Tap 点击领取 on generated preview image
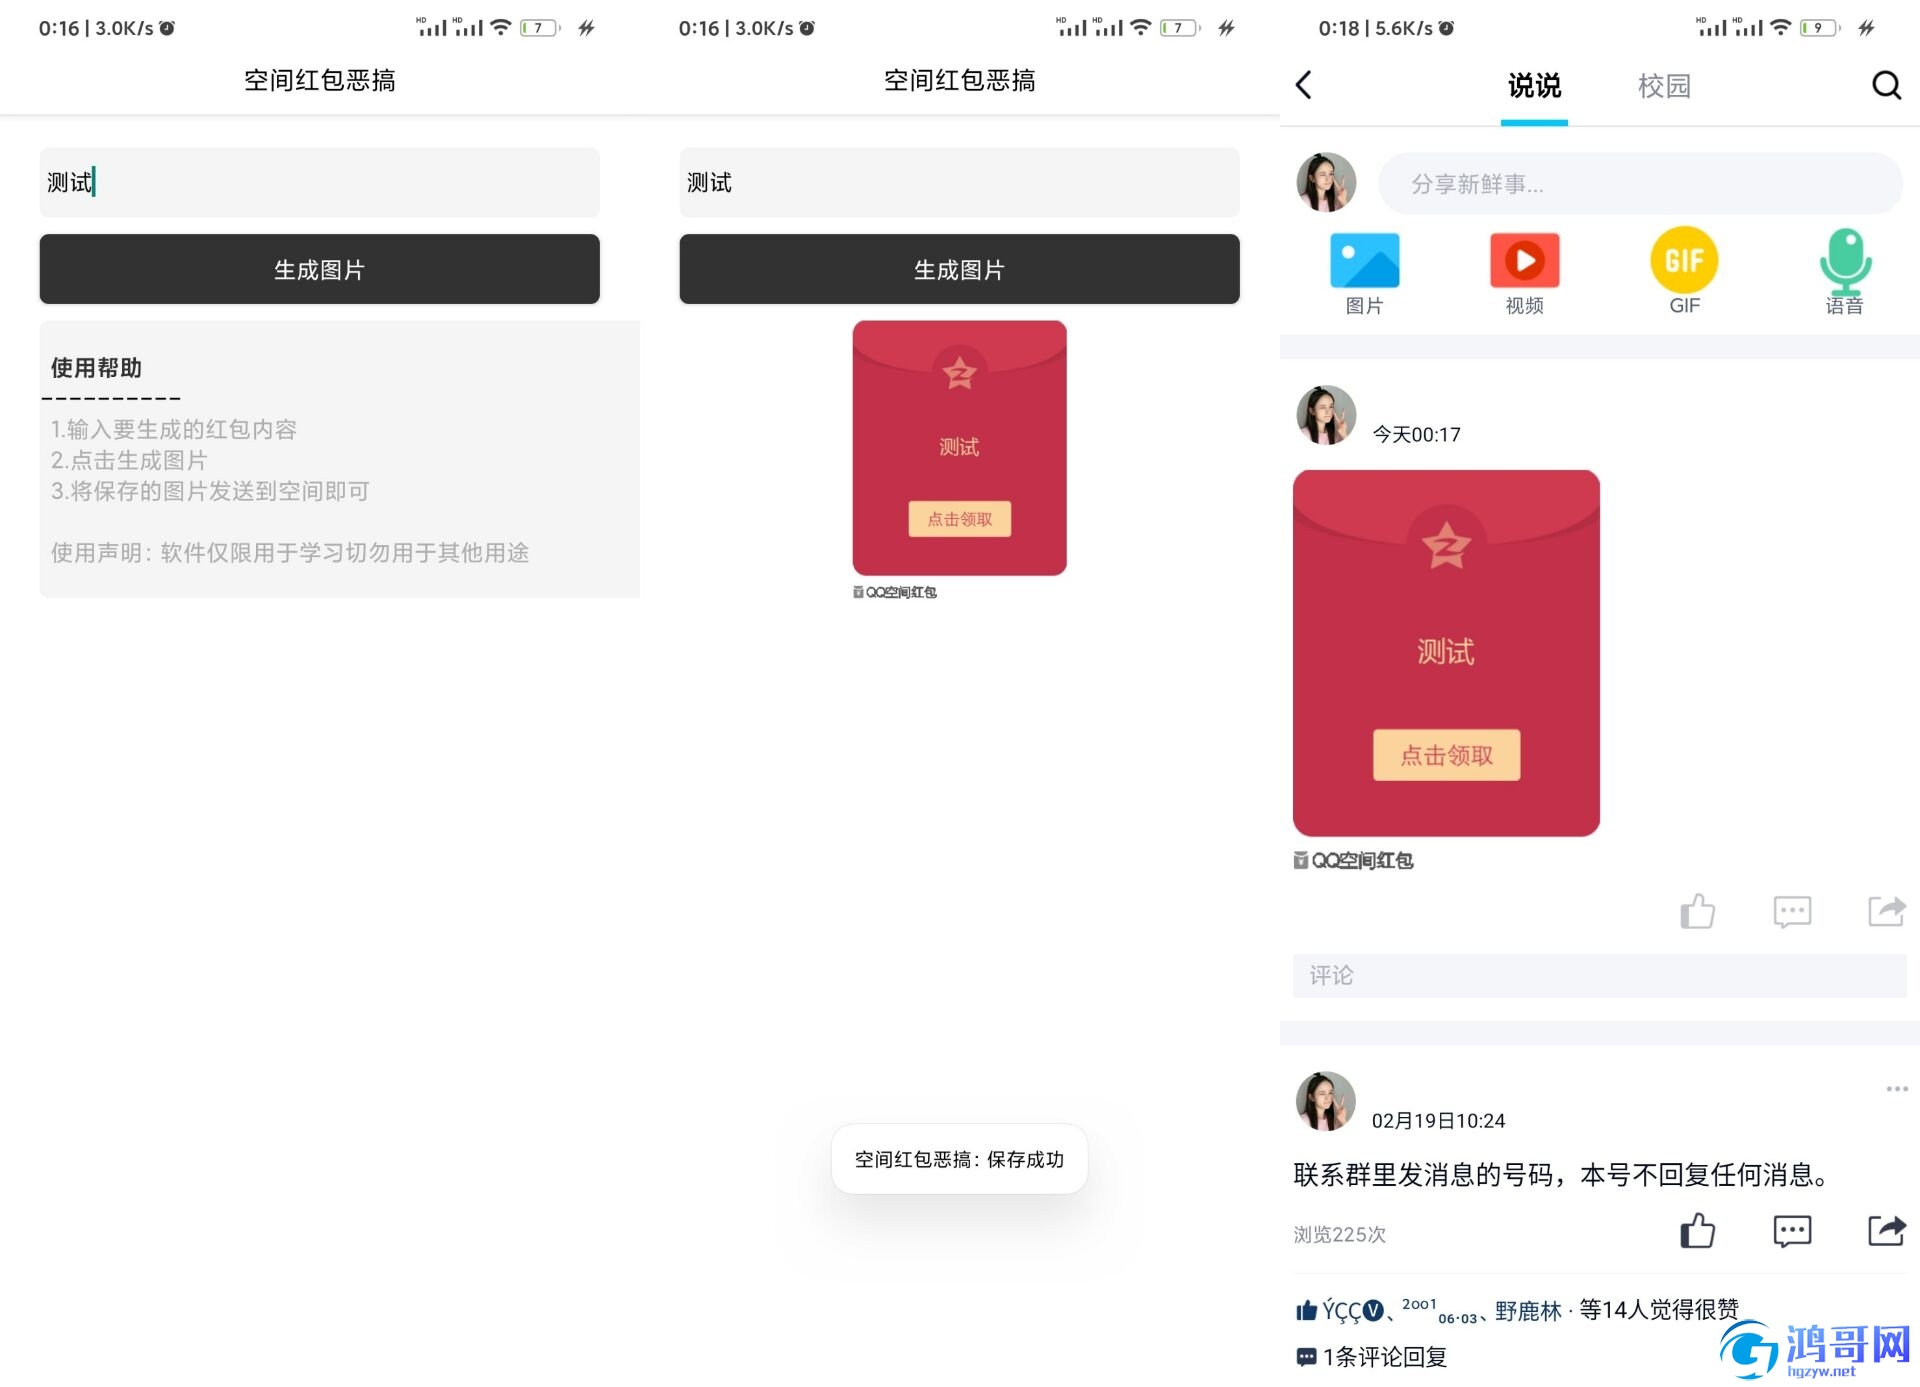This screenshot has width=1920, height=1387. click(x=960, y=519)
